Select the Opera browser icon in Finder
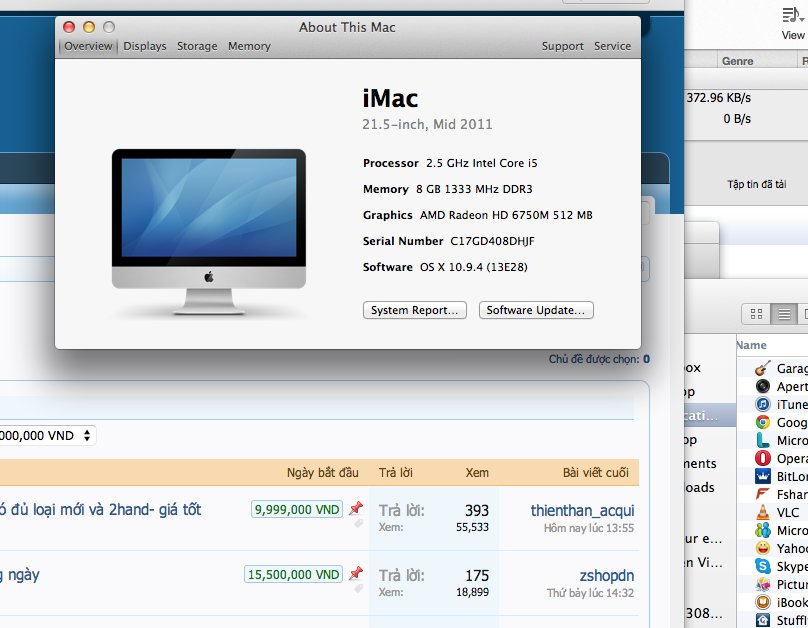 coord(763,459)
